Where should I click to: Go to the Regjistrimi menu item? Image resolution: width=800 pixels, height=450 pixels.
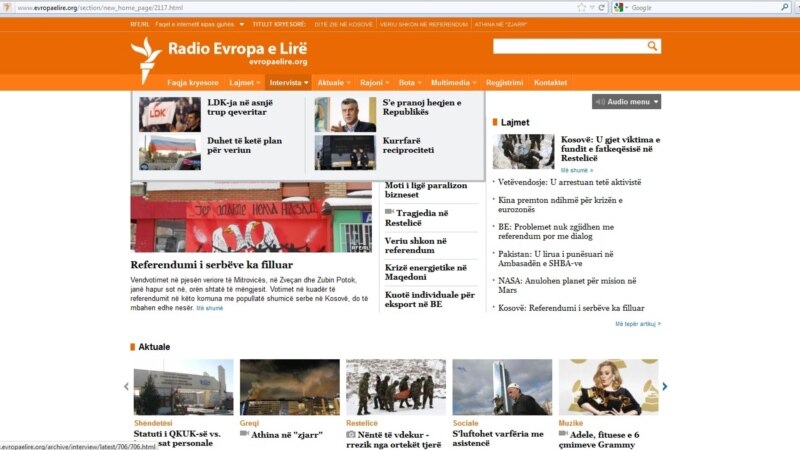tap(503, 82)
